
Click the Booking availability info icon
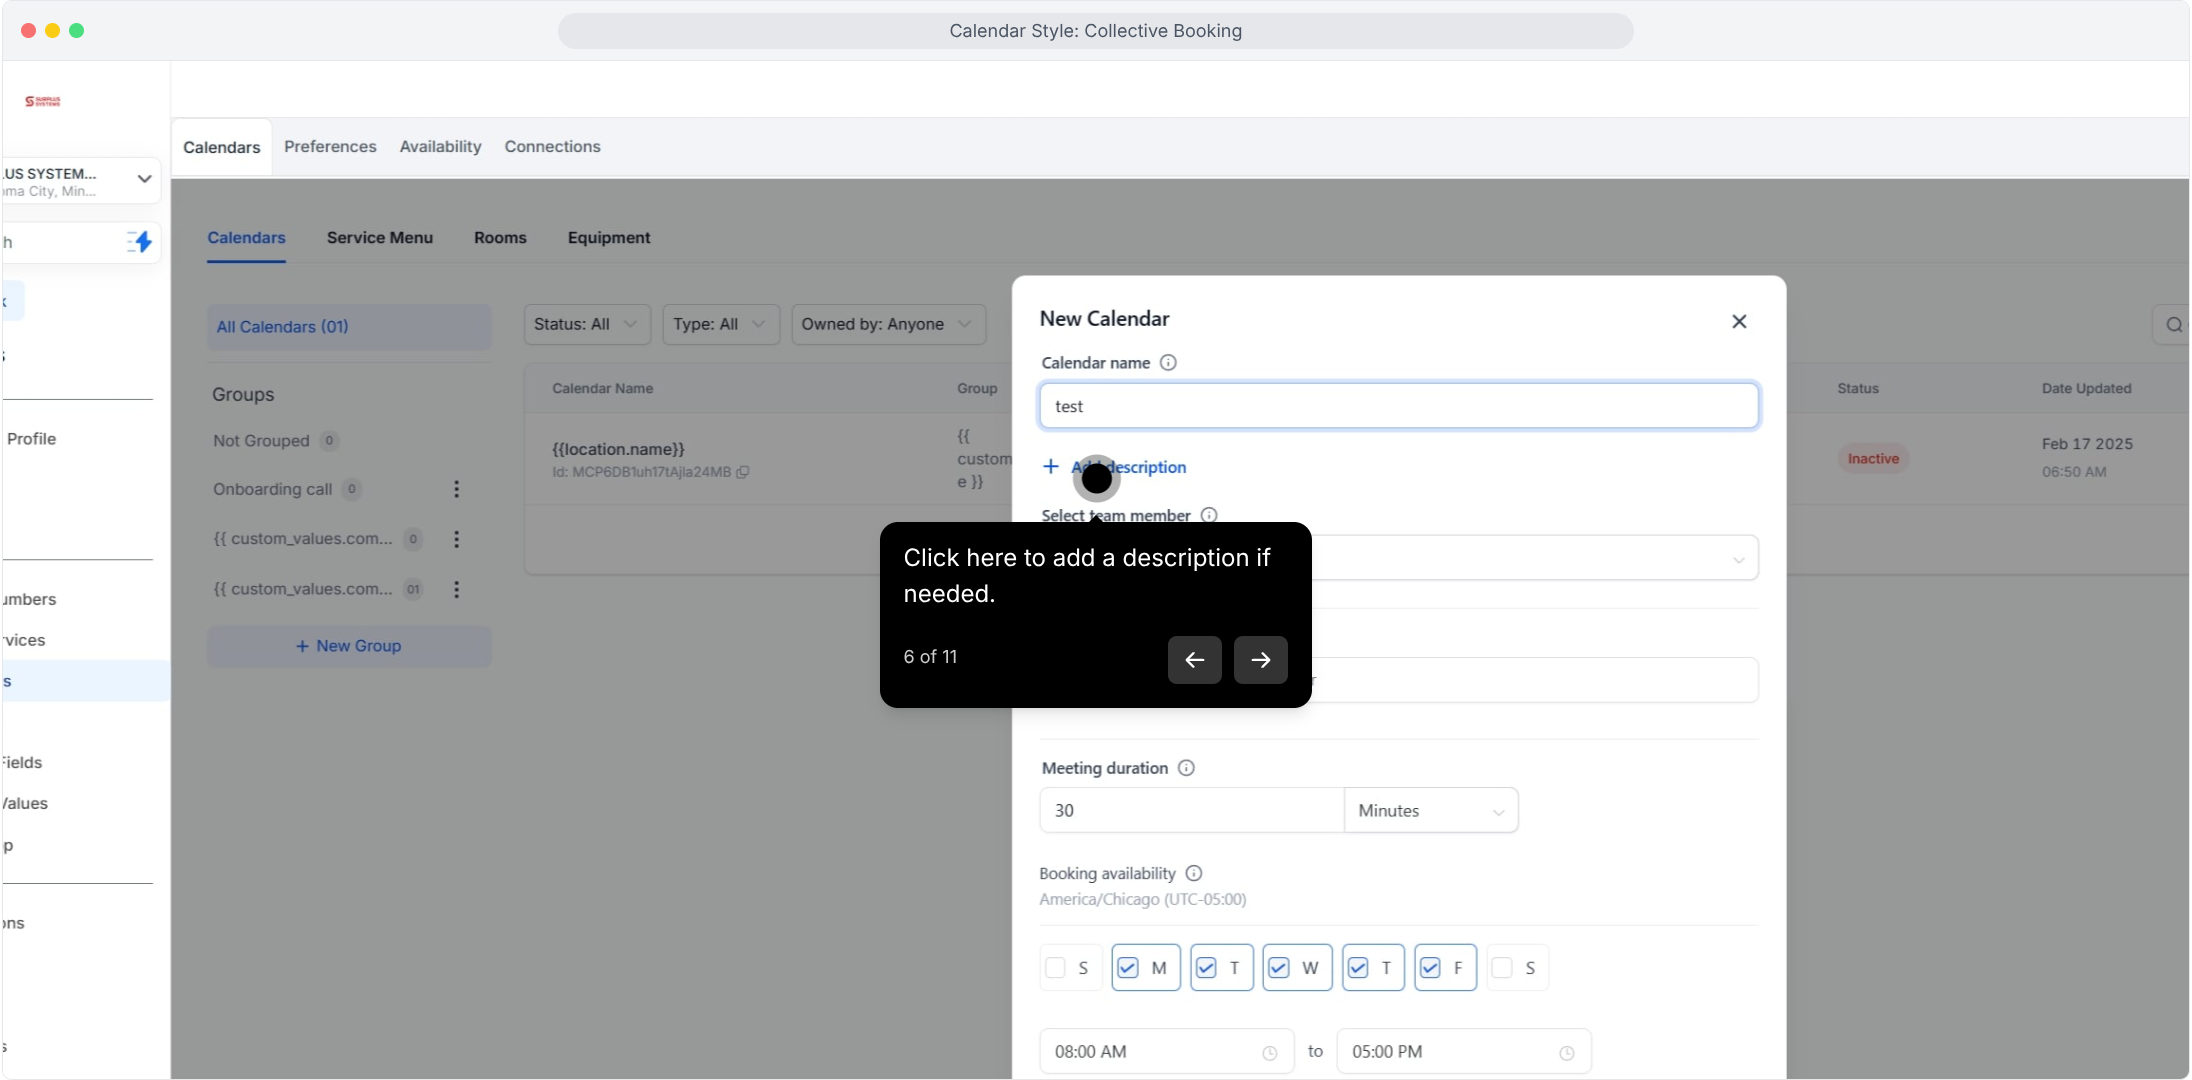1193,873
